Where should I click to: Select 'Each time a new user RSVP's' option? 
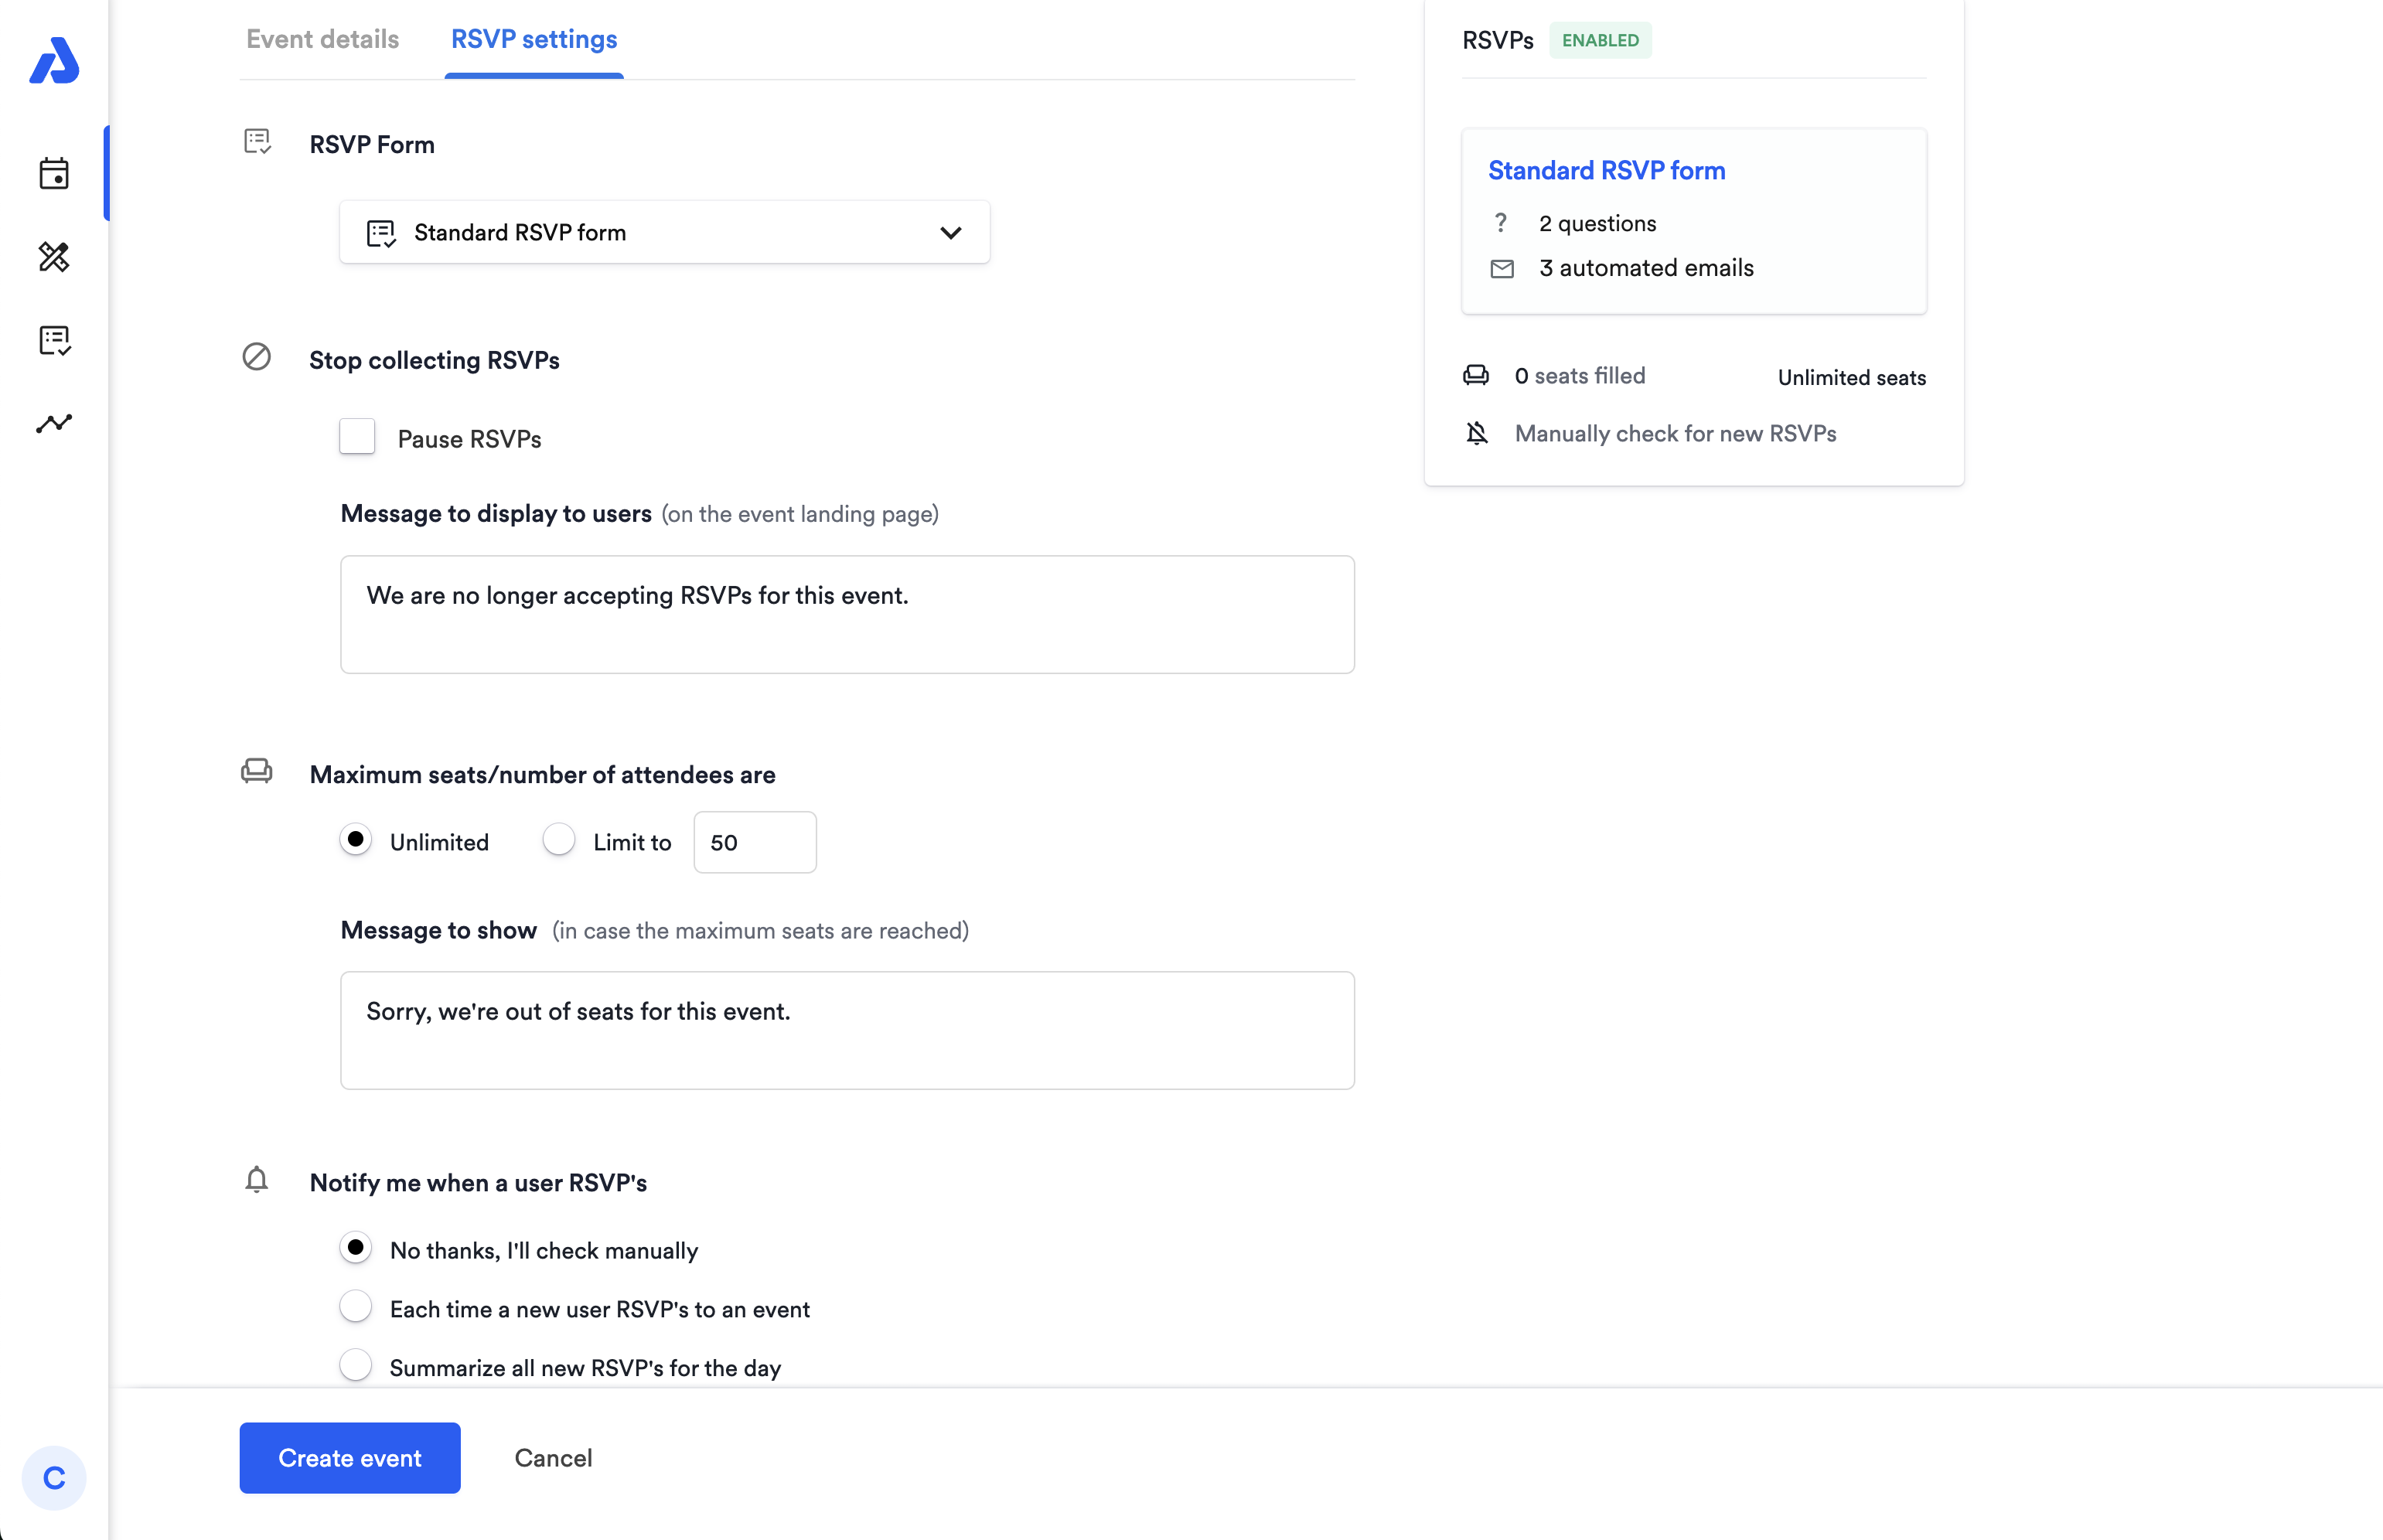pyautogui.click(x=356, y=1307)
